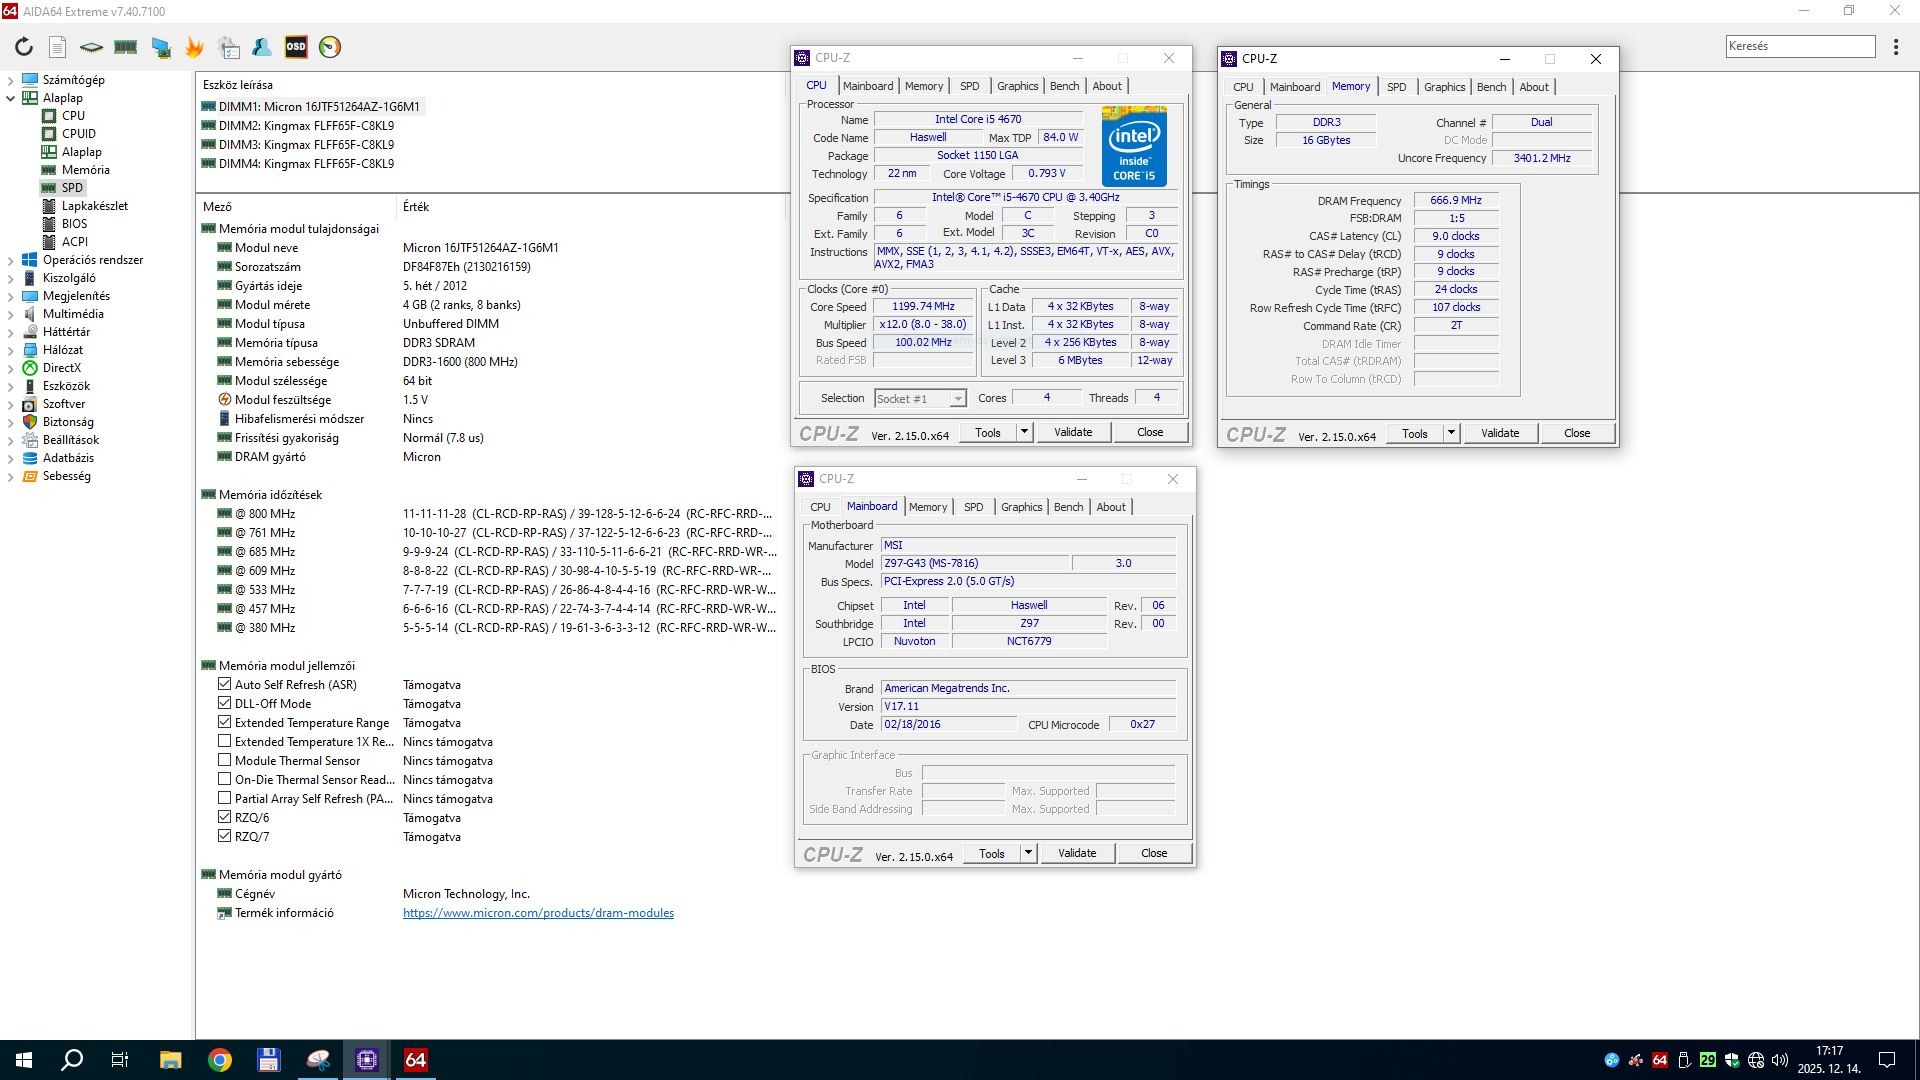1920x1080 pixels.
Task: Click the Keresés search field
Action: coord(1800,46)
